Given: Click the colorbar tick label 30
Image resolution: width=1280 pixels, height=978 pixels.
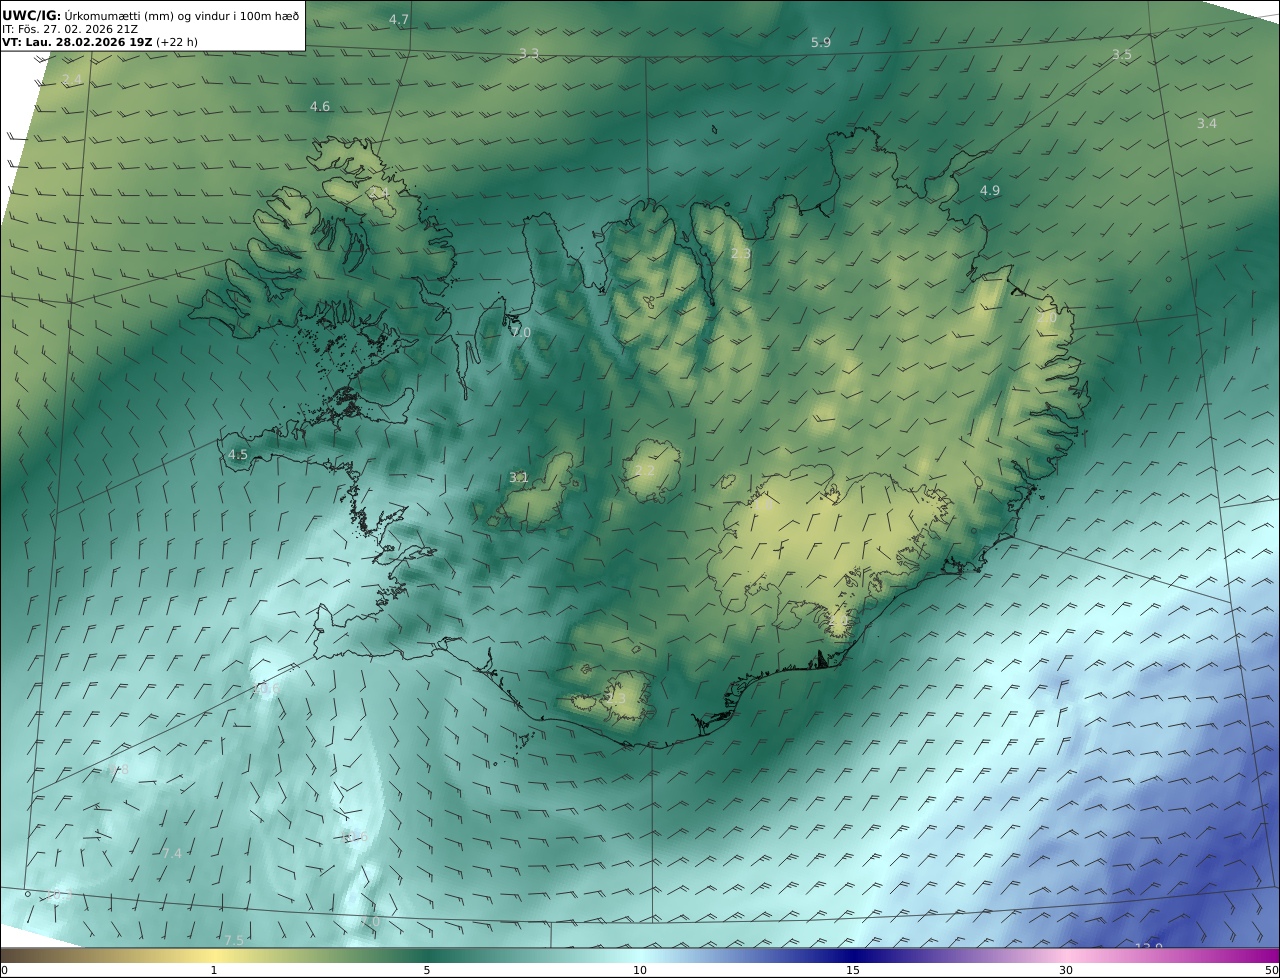Looking at the screenshot, I should [x=1066, y=970].
